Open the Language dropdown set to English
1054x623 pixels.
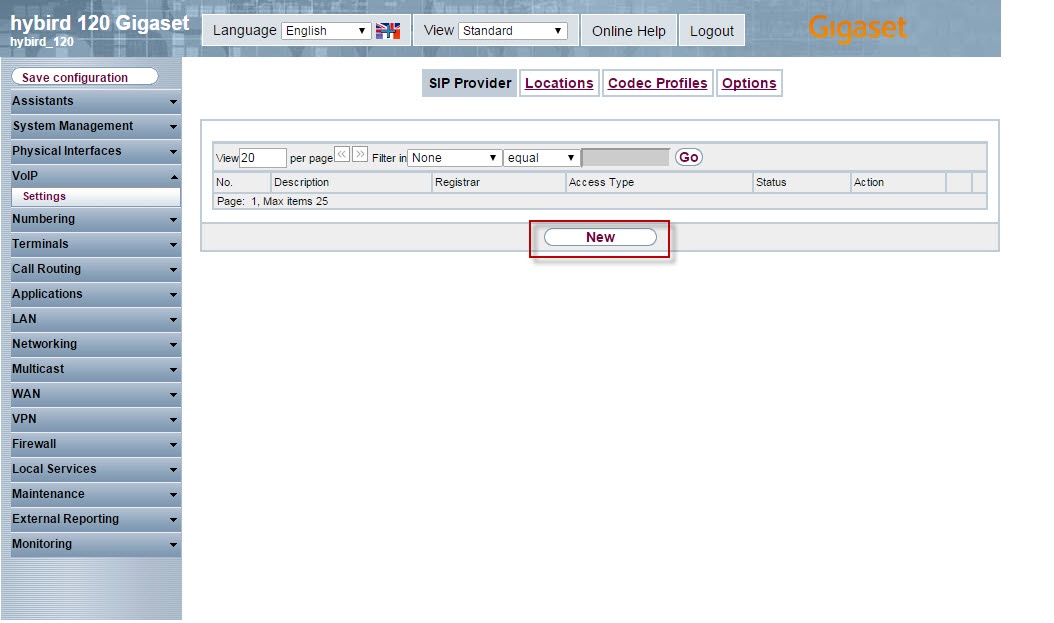(x=326, y=31)
